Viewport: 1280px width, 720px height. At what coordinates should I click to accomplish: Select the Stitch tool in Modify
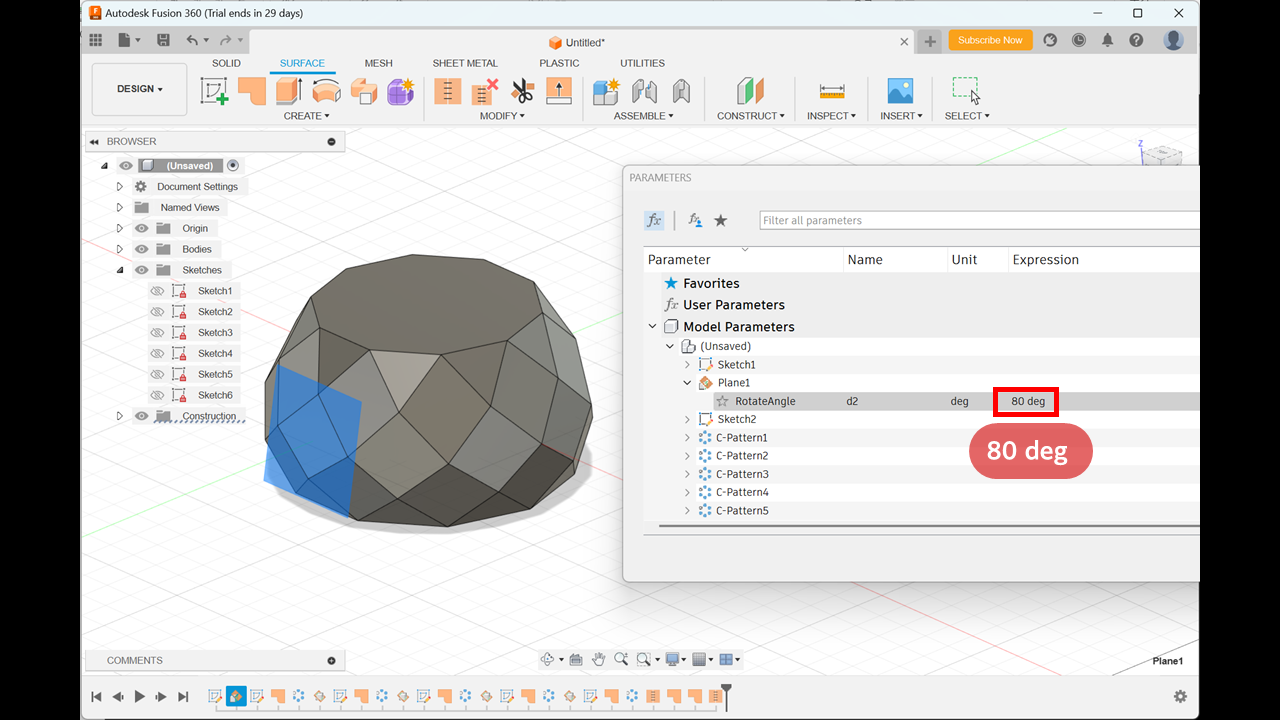[447, 91]
